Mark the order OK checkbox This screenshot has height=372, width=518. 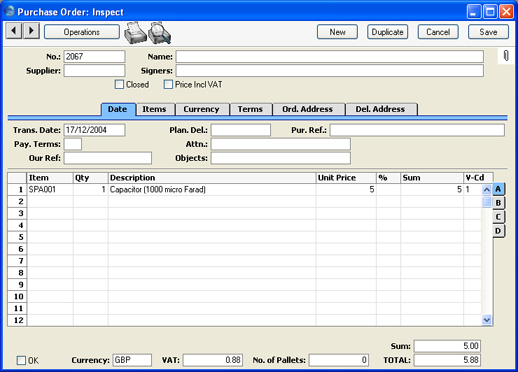coord(21,360)
